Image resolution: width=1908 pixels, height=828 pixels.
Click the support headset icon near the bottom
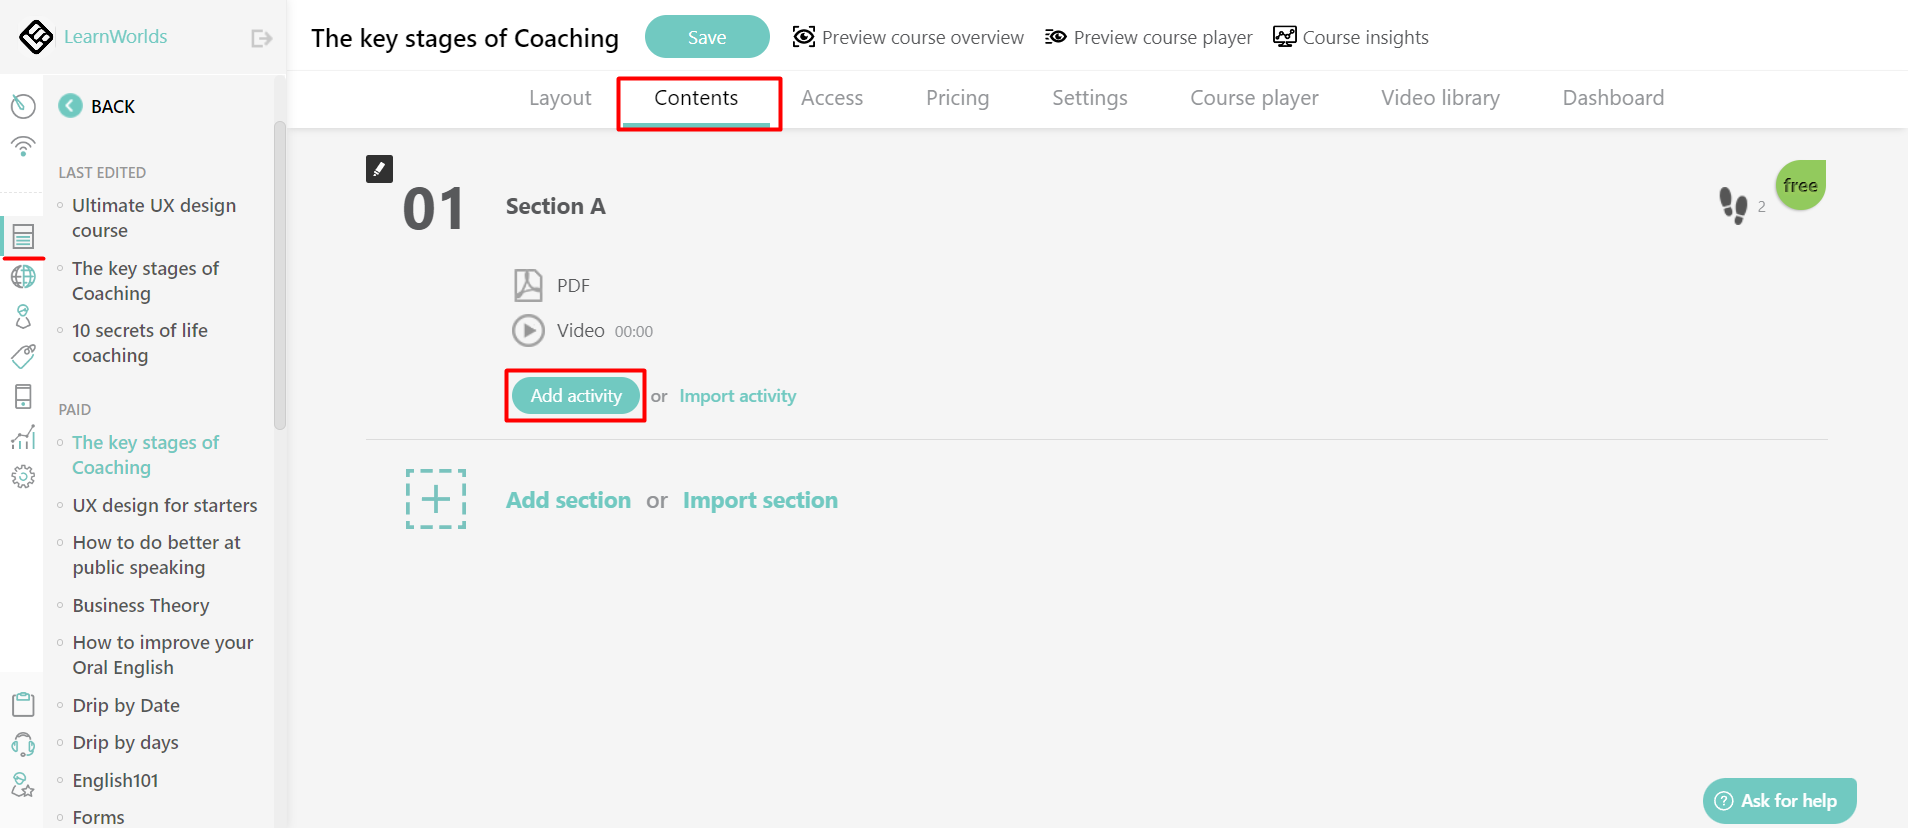(x=23, y=744)
